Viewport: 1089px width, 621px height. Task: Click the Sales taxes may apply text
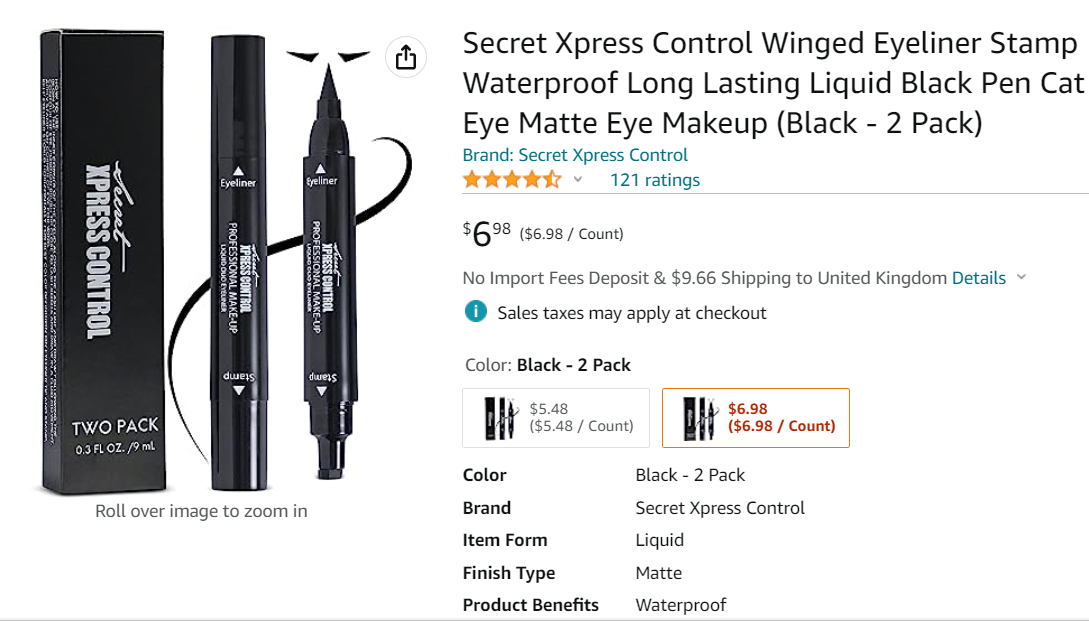pos(632,313)
